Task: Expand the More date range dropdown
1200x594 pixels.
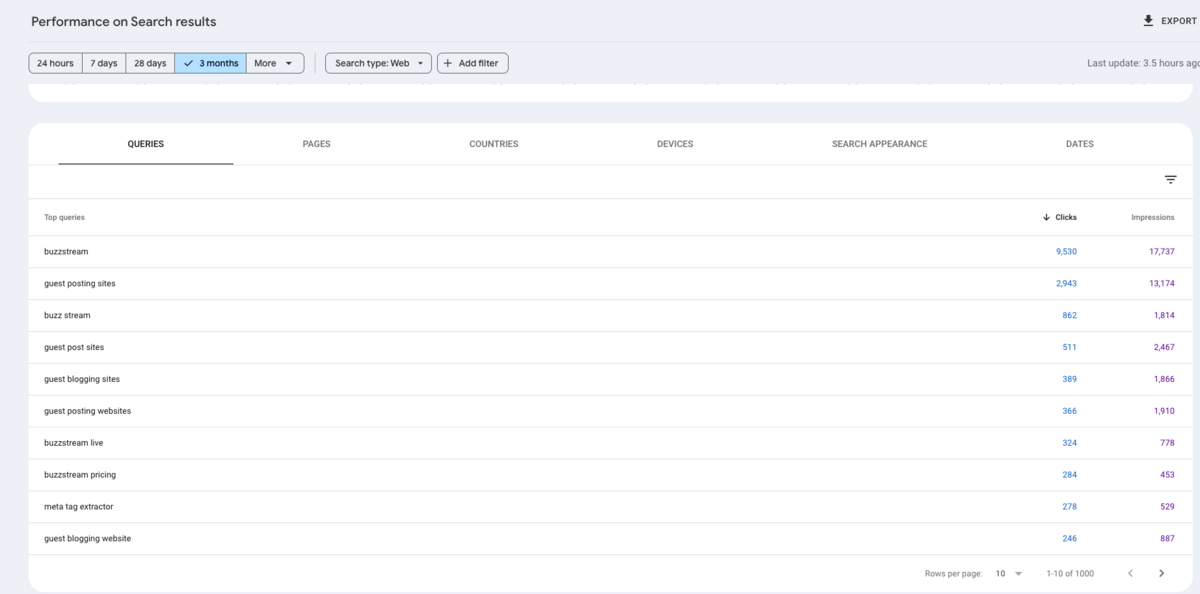Action: (275, 63)
